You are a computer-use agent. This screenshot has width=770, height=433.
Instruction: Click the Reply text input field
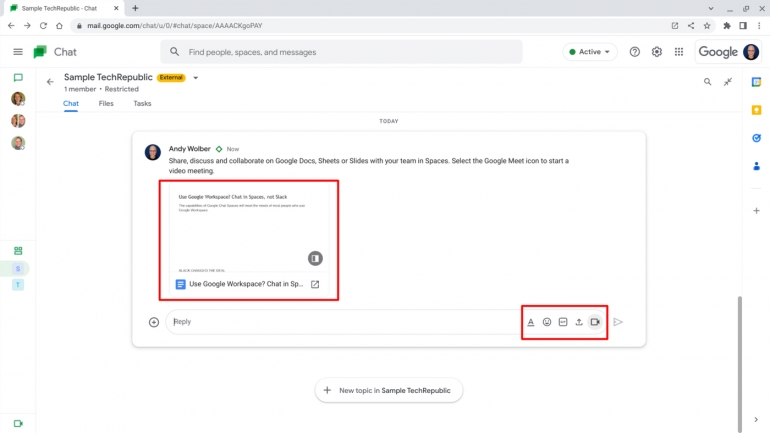click(340, 322)
